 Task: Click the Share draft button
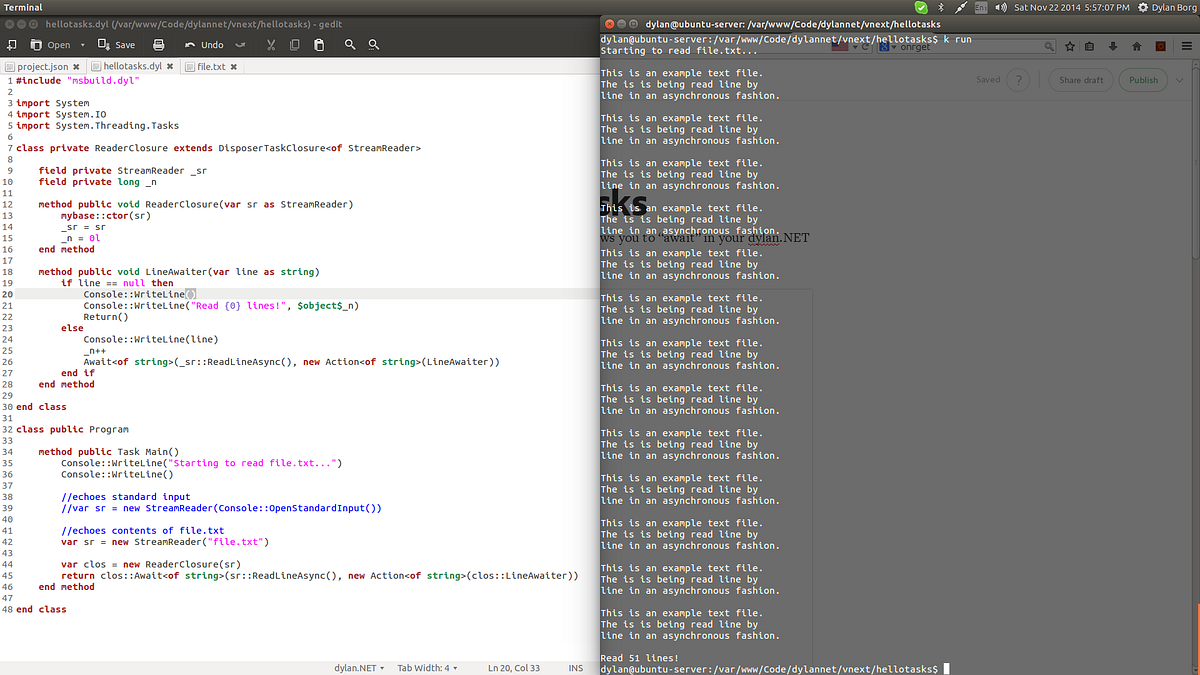click(x=1080, y=79)
